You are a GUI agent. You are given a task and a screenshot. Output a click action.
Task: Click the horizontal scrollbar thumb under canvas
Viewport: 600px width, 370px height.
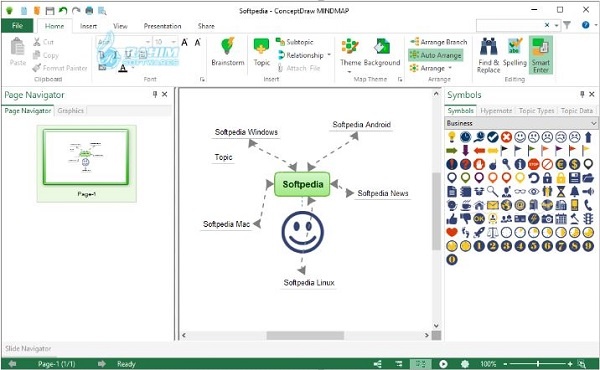pos(305,336)
